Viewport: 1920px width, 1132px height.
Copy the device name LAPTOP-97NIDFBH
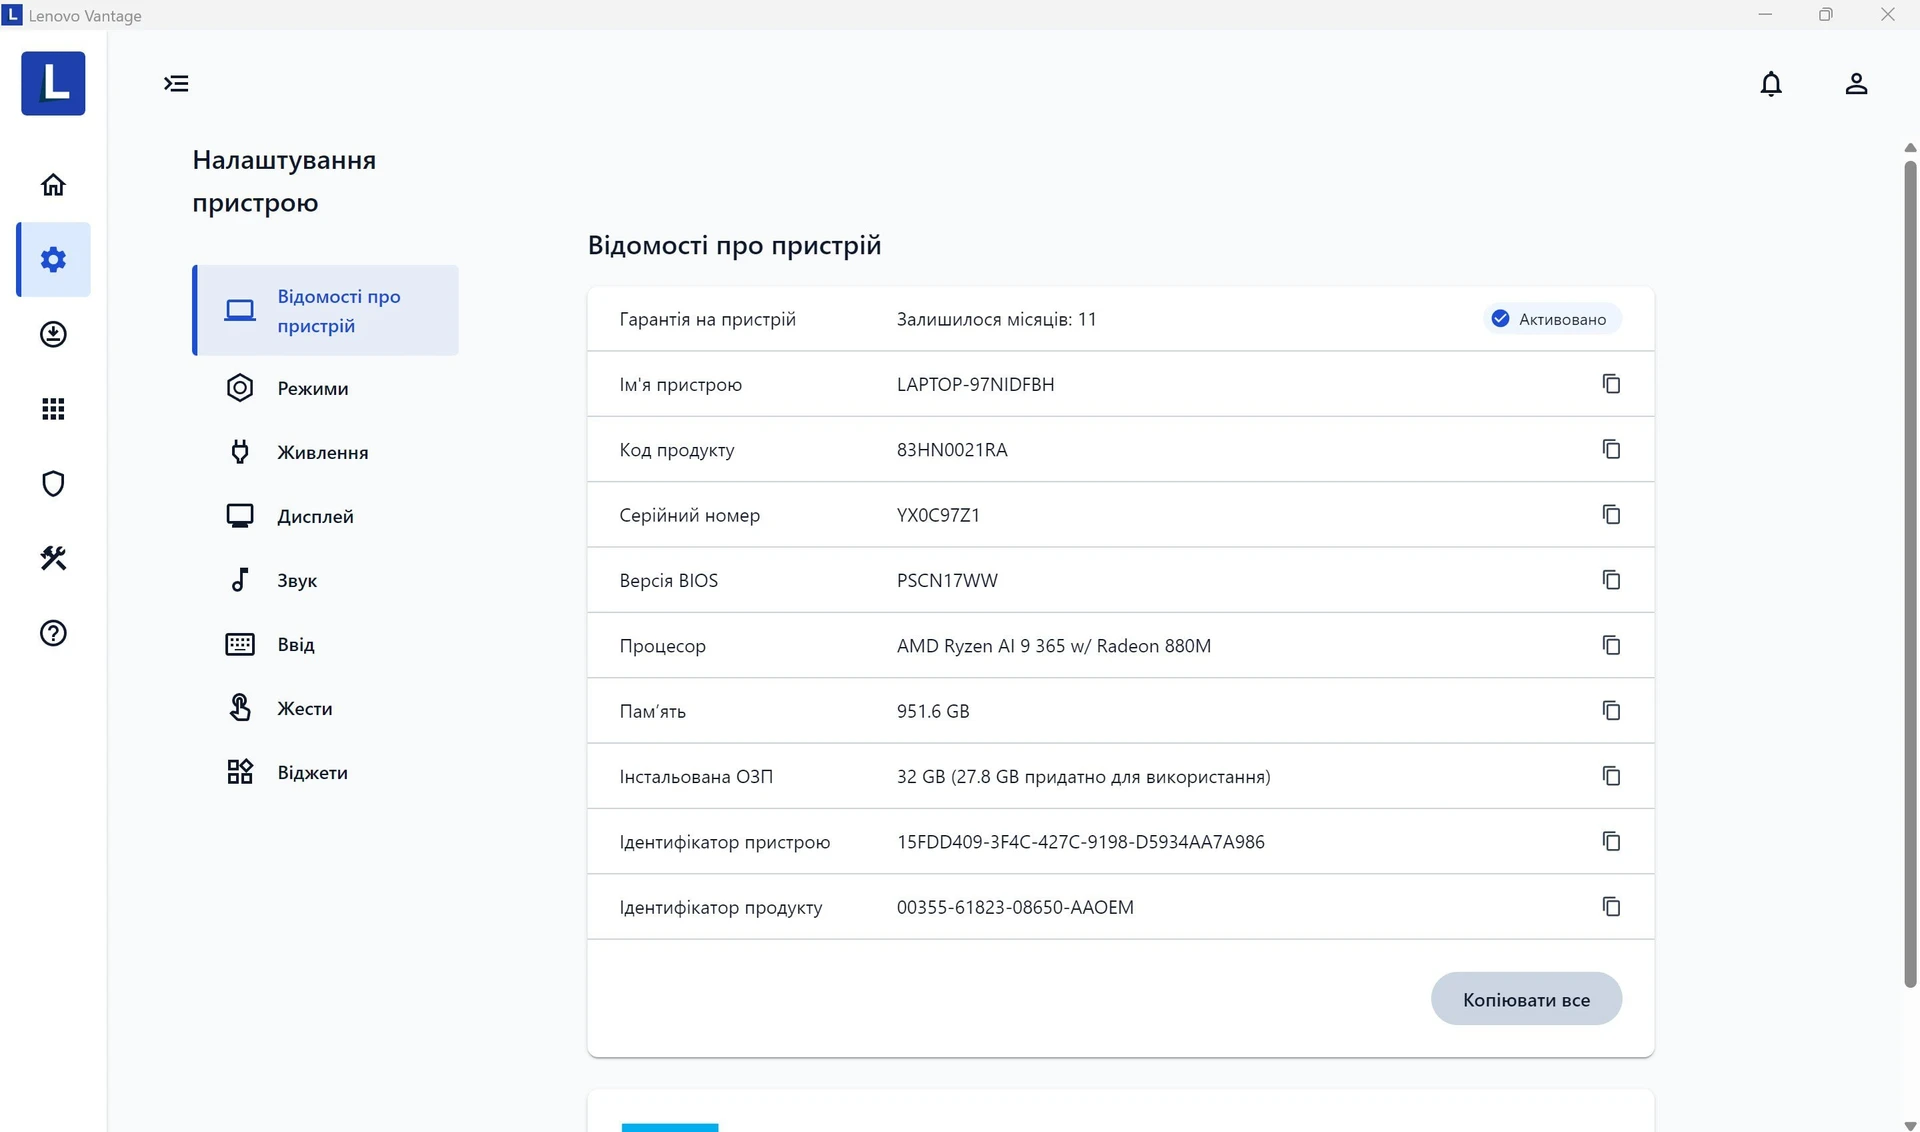tap(1611, 384)
